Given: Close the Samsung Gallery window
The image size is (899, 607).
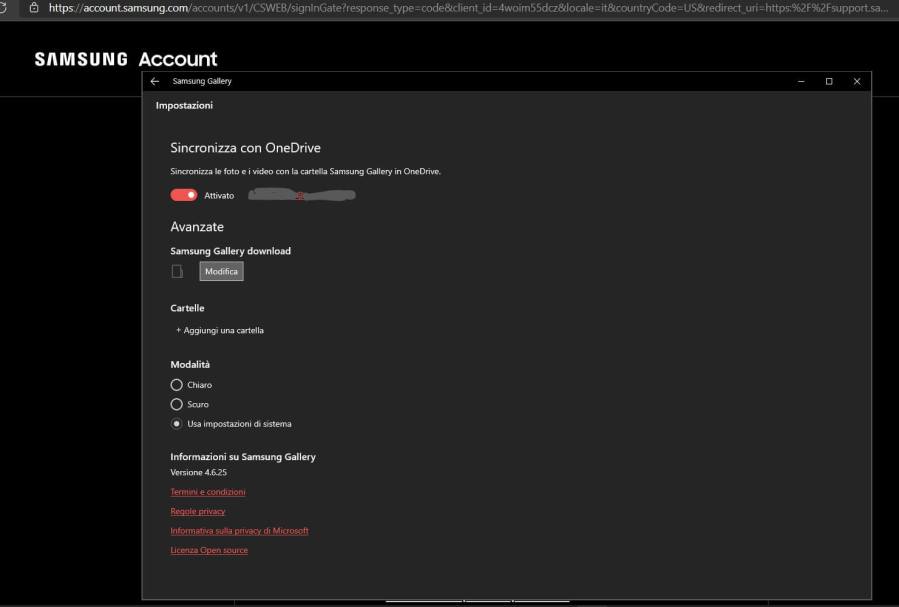Looking at the screenshot, I should click(x=857, y=81).
